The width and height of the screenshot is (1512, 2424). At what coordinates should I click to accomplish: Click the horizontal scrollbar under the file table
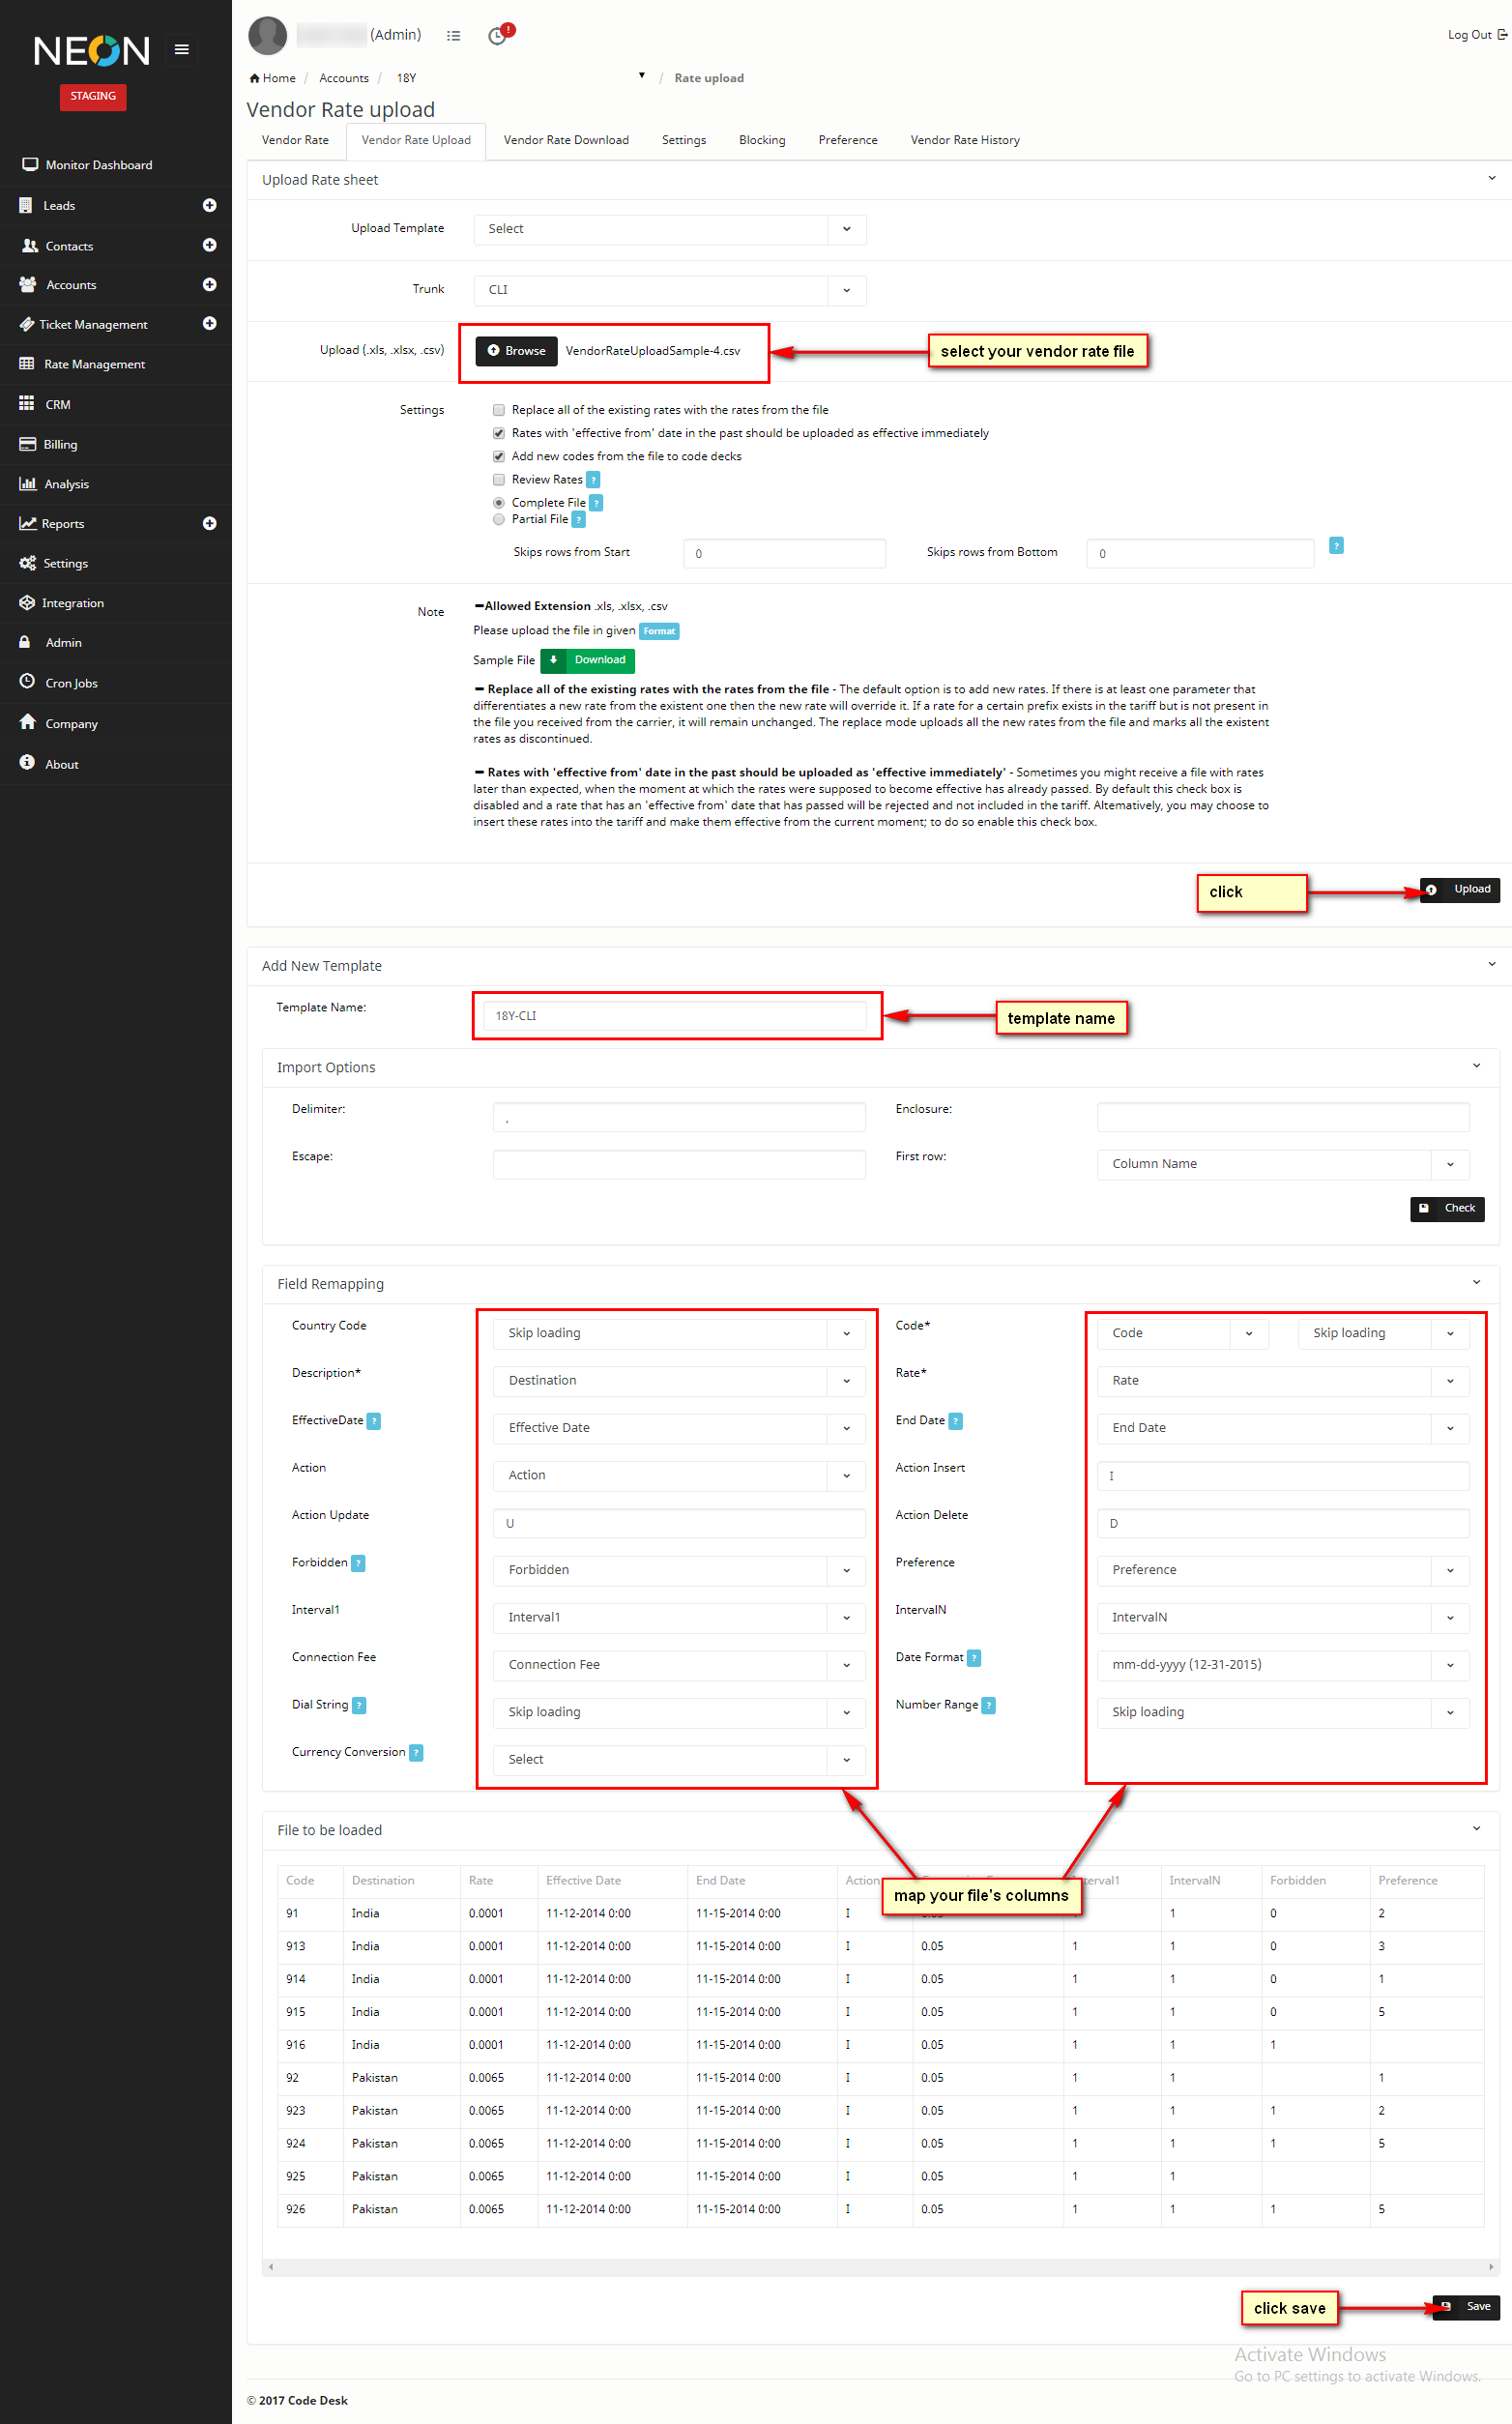click(880, 2267)
